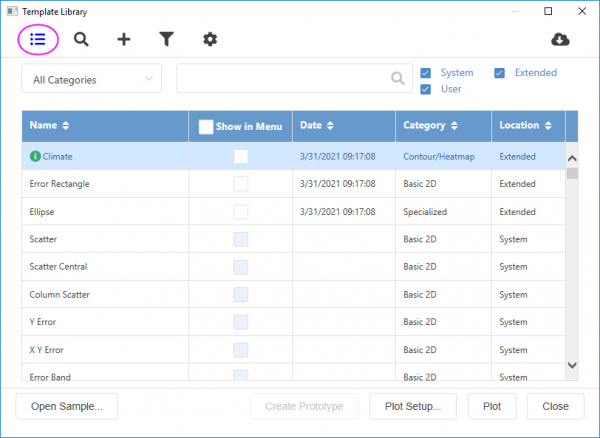This screenshot has width=600, height=438.
Task: Open the search magnifier tool
Action: pyautogui.click(x=81, y=40)
